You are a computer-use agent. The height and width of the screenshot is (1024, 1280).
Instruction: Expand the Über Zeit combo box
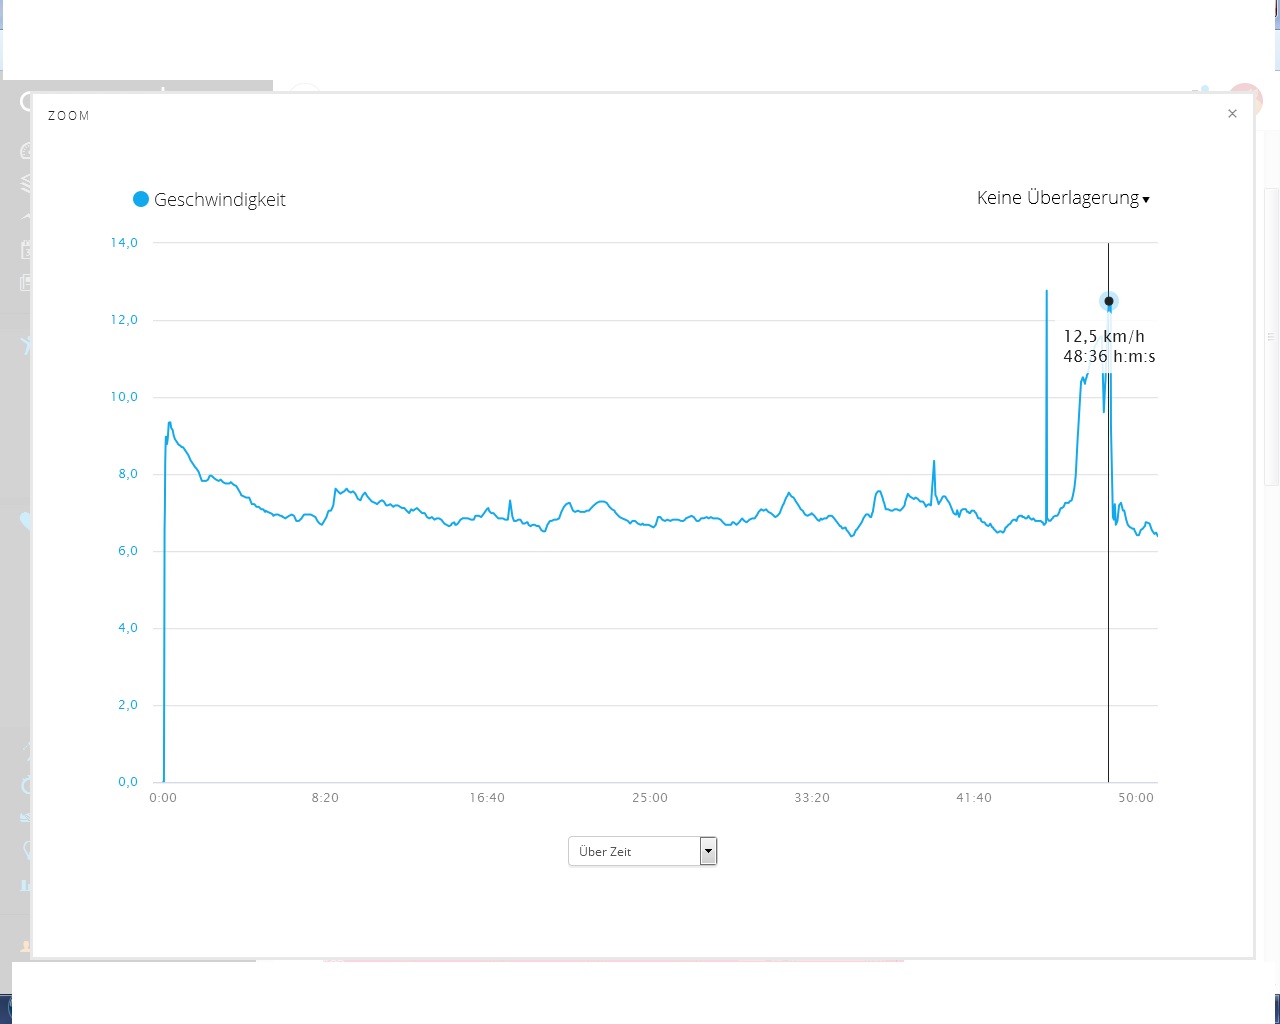click(708, 851)
